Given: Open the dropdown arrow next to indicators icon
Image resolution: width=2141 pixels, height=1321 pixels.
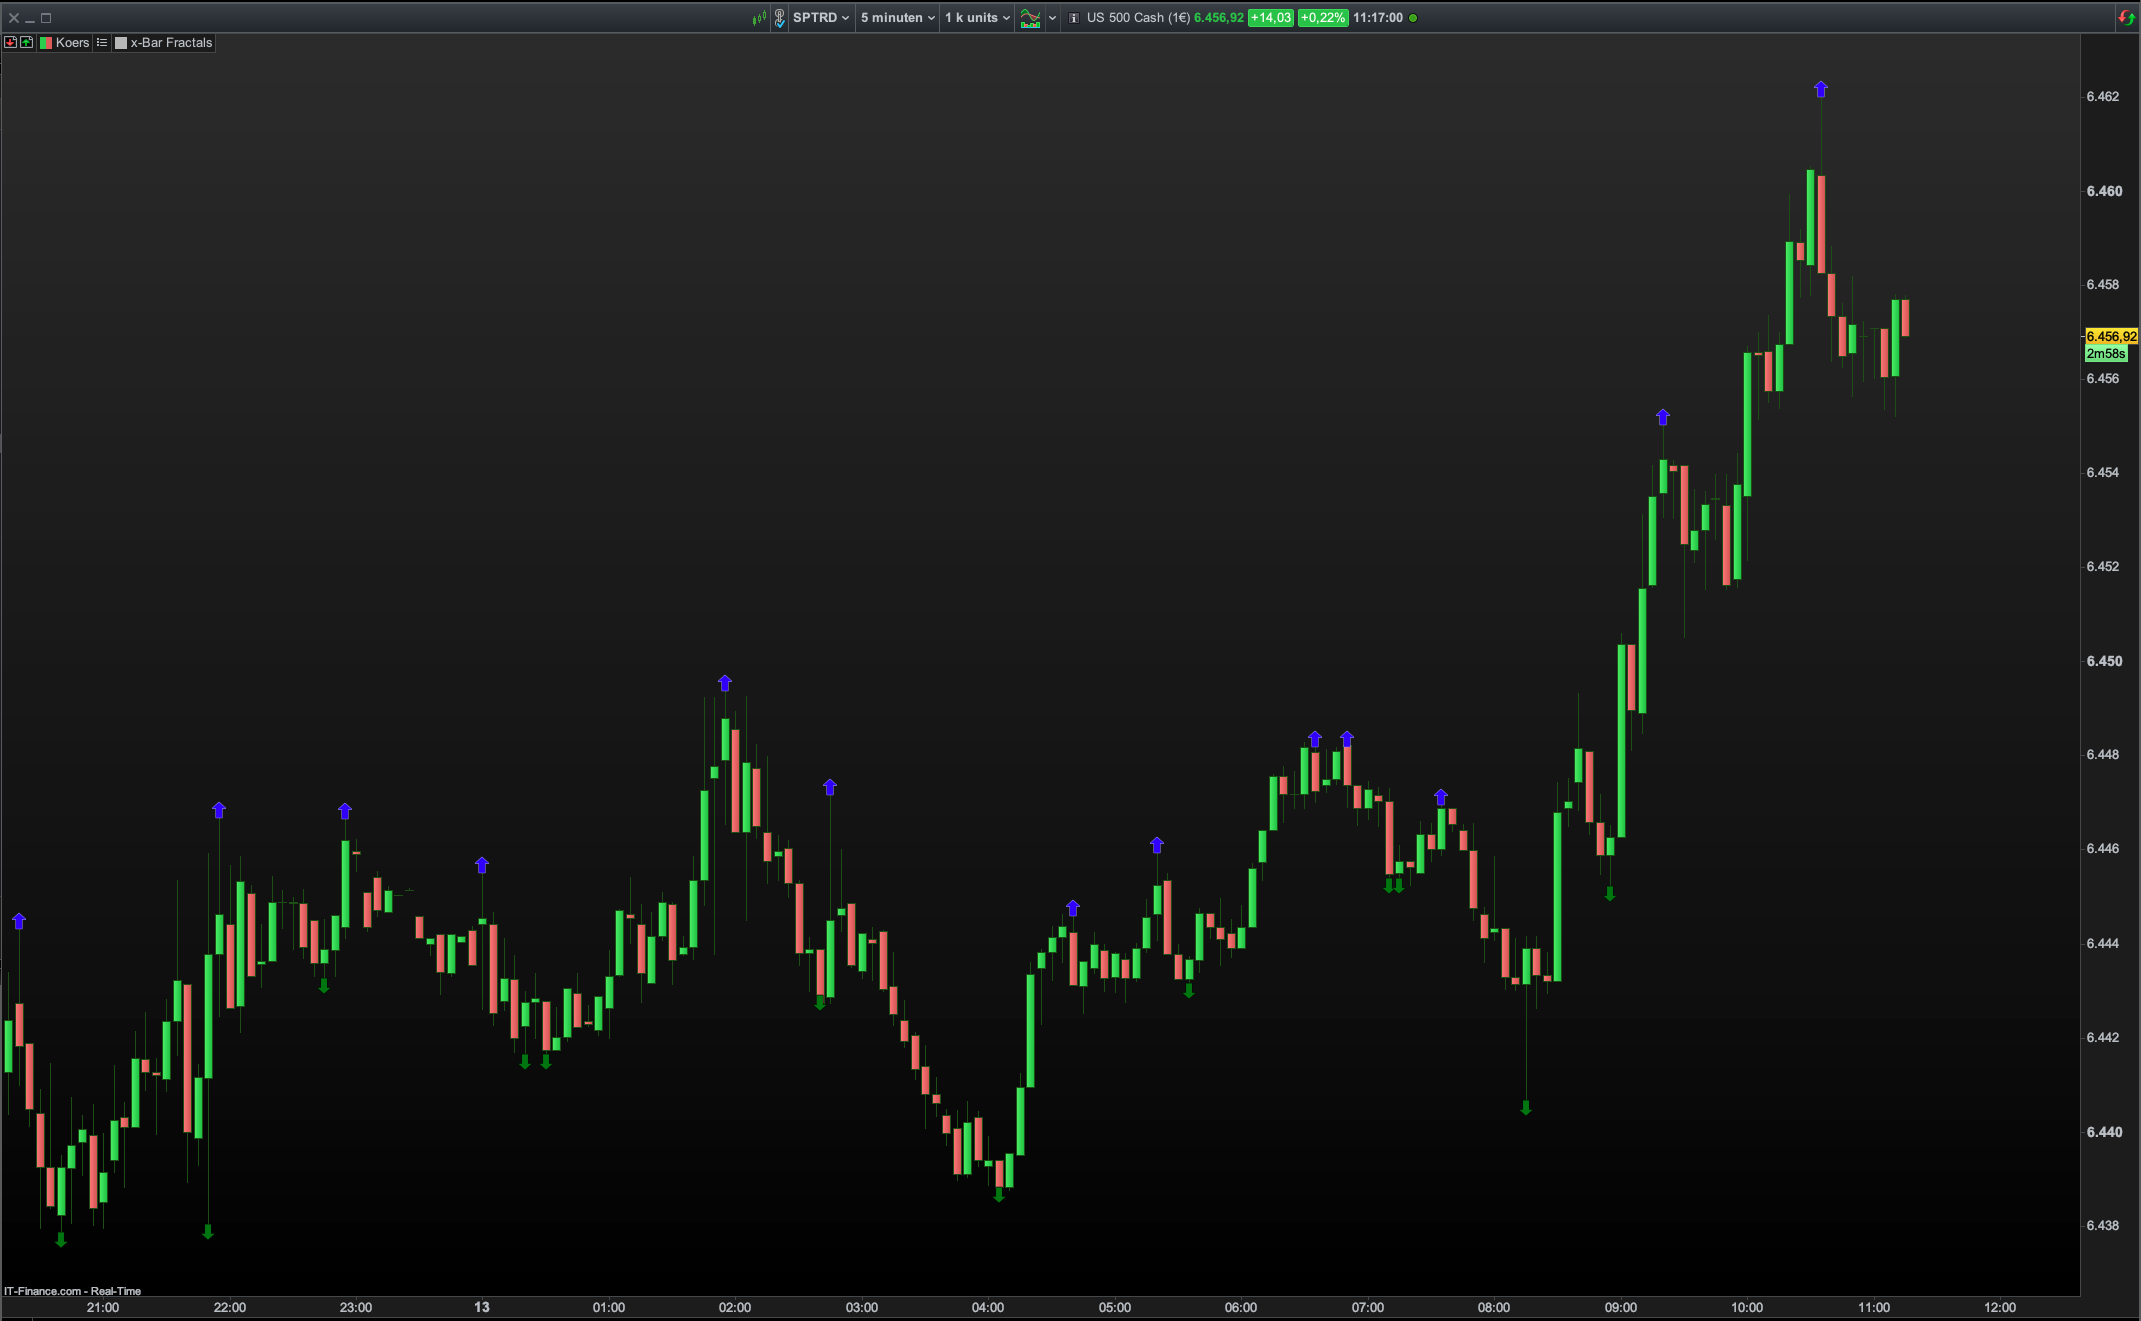Looking at the screenshot, I should (x=1052, y=18).
